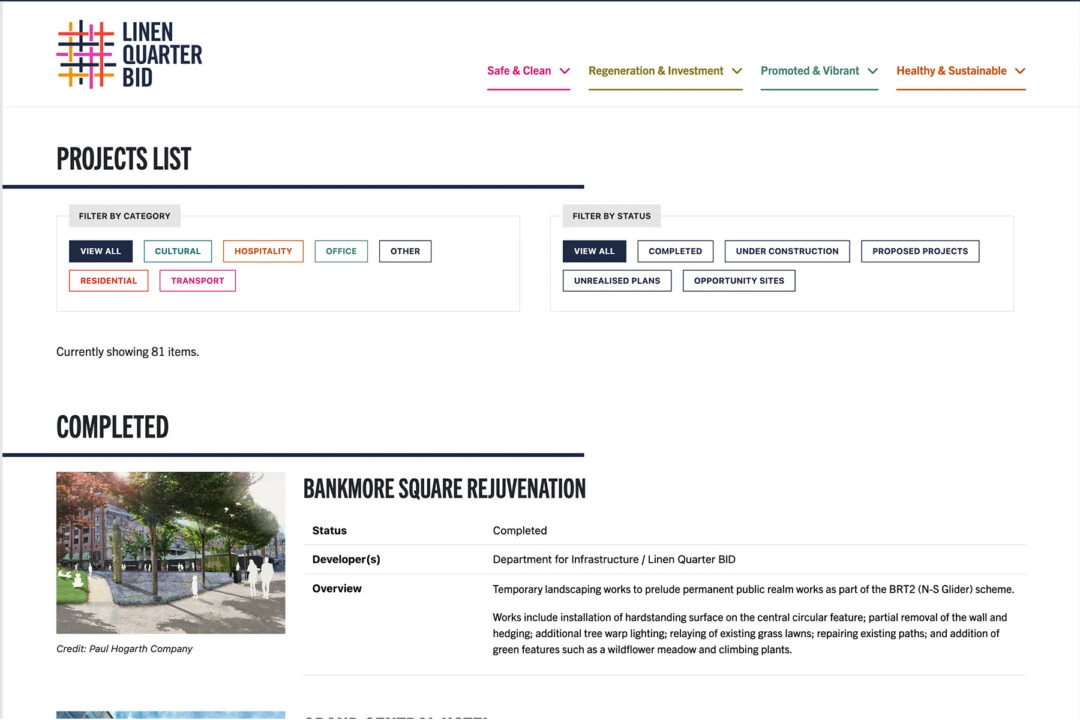Viewport: 1080px width, 720px height.
Task: Click the Bankmore Square project thumbnail image
Action: 170,553
